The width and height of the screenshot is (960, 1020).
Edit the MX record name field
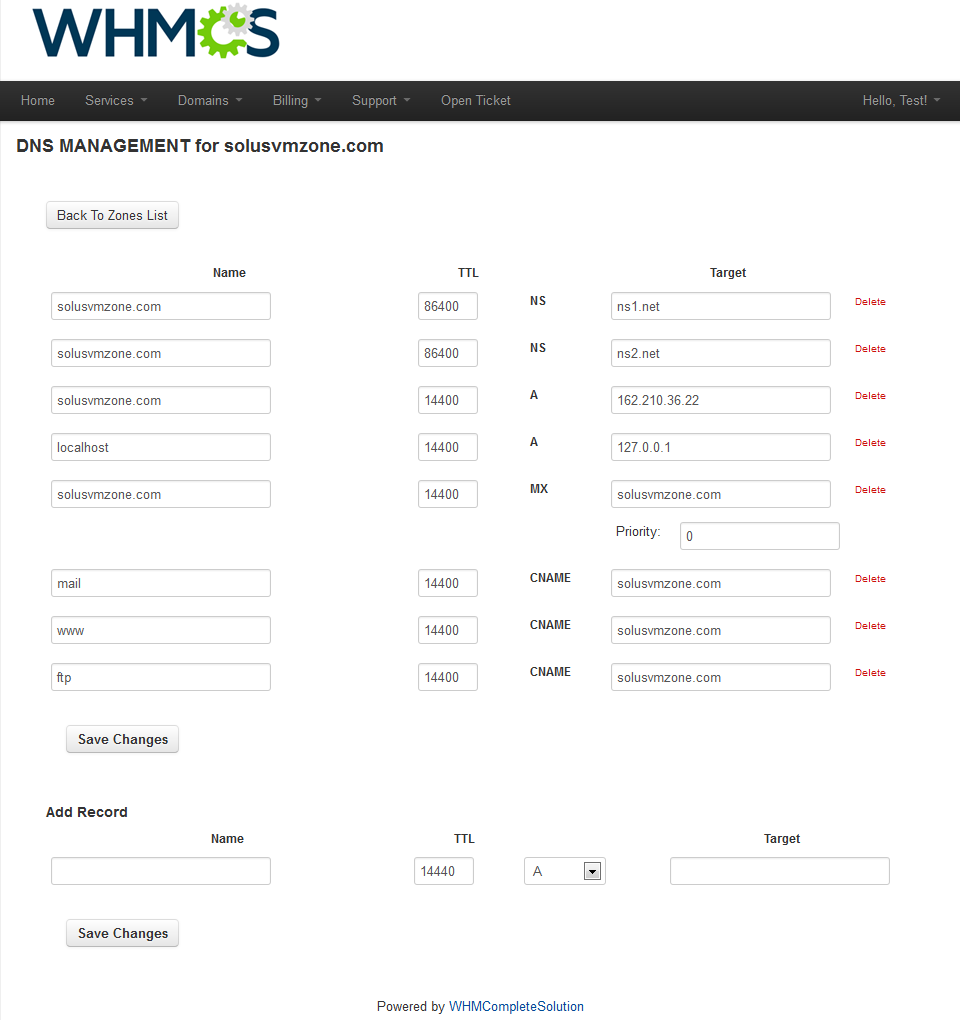pos(161,494)
